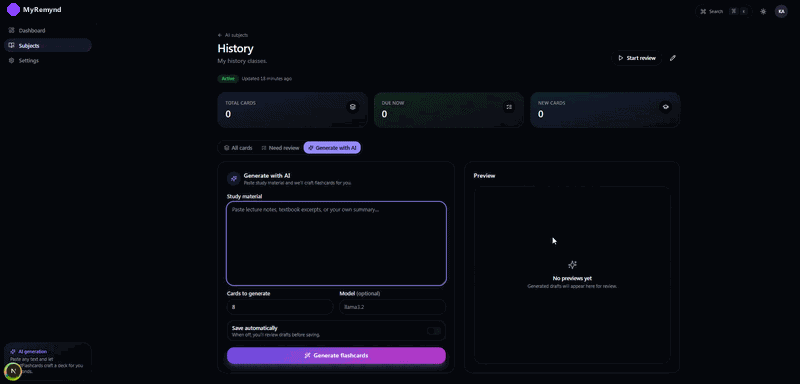
Task: Click the History subject title
Action: [x=235, y=48]
